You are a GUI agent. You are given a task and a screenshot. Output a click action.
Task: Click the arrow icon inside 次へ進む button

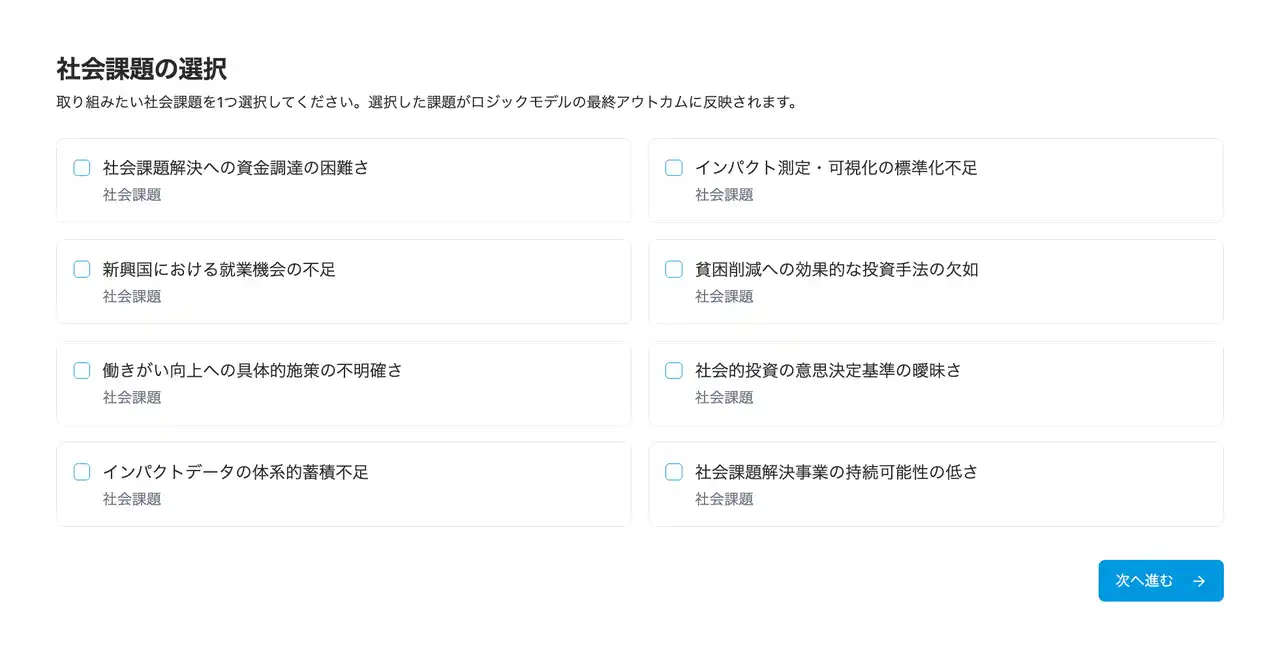click(x=1198, y=580)
